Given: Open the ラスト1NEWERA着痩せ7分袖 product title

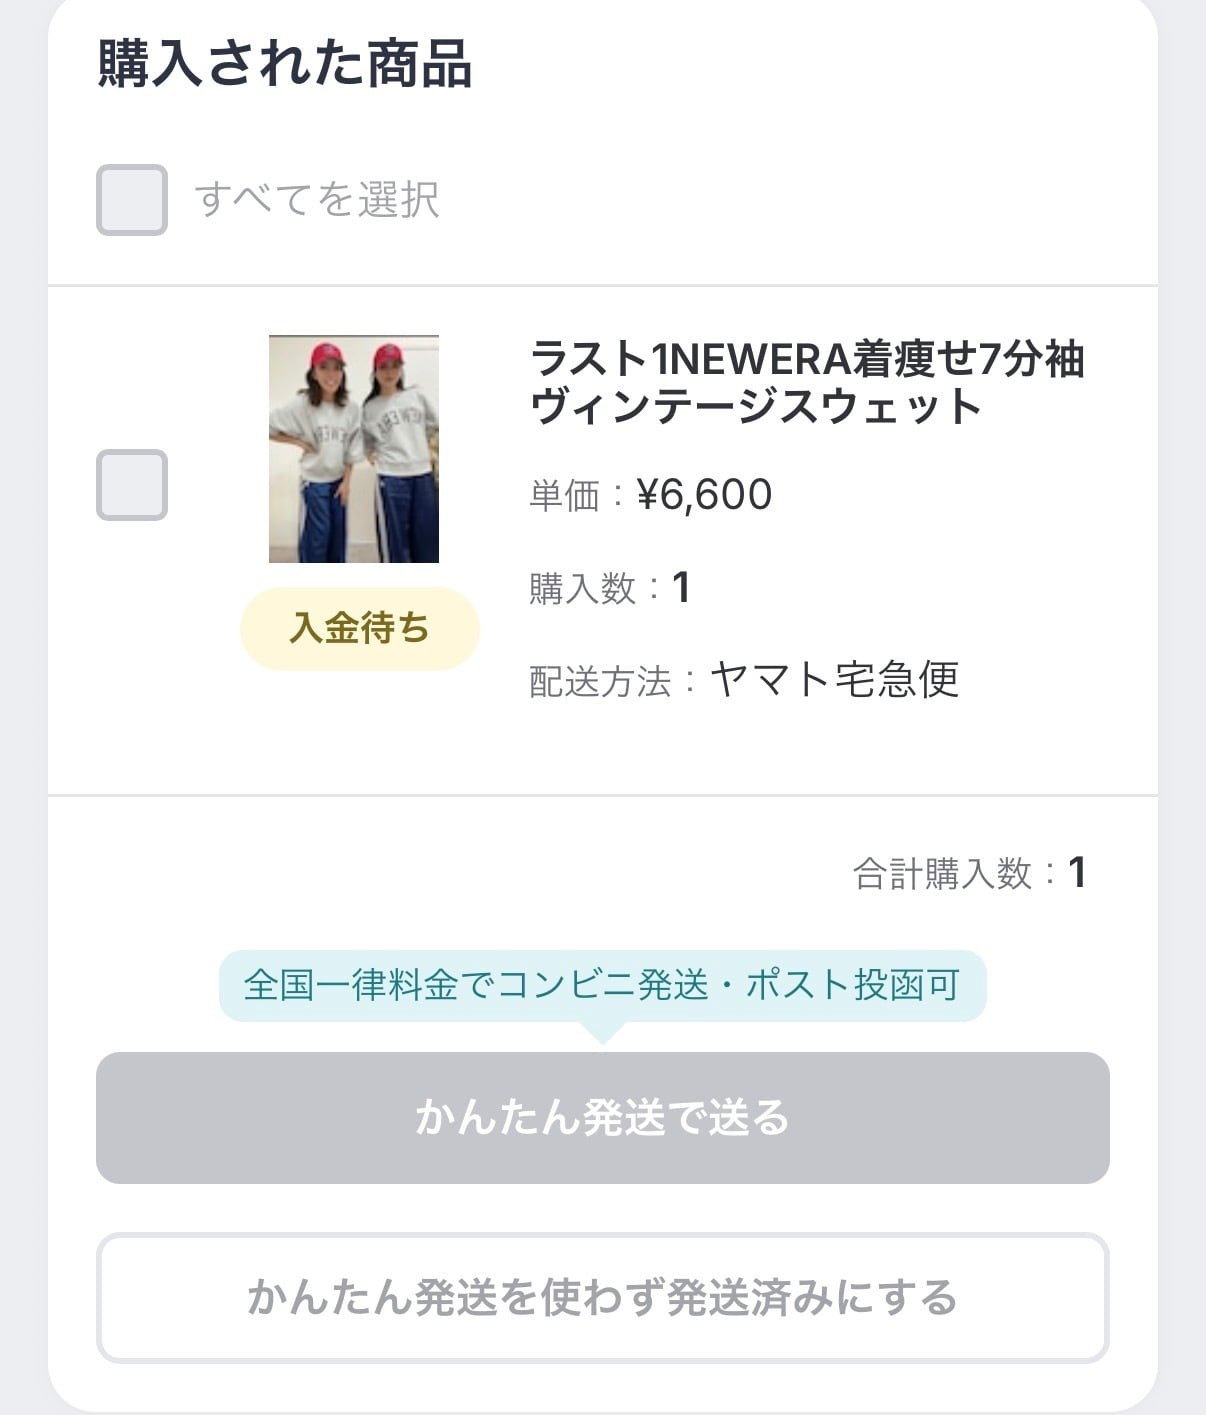Looking at the screenshot, I should [806, 359].
